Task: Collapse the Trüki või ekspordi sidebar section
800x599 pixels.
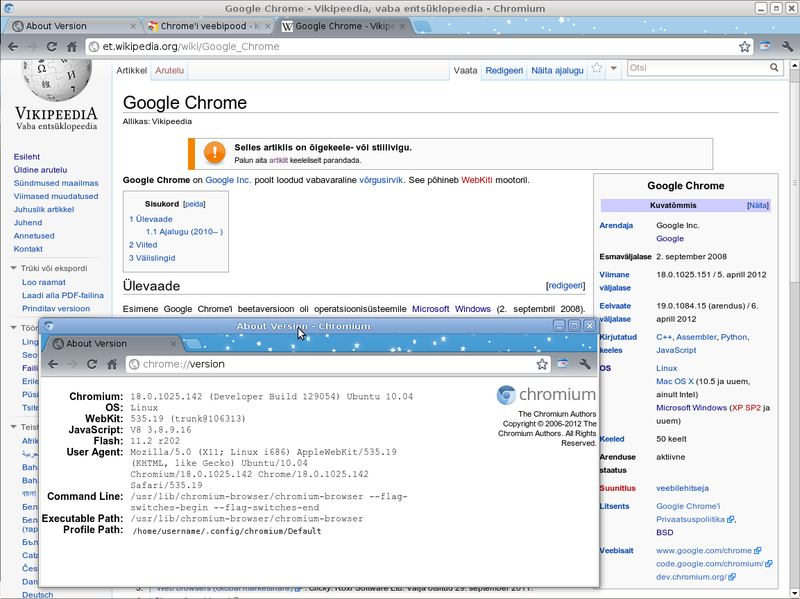Action: 14,268
